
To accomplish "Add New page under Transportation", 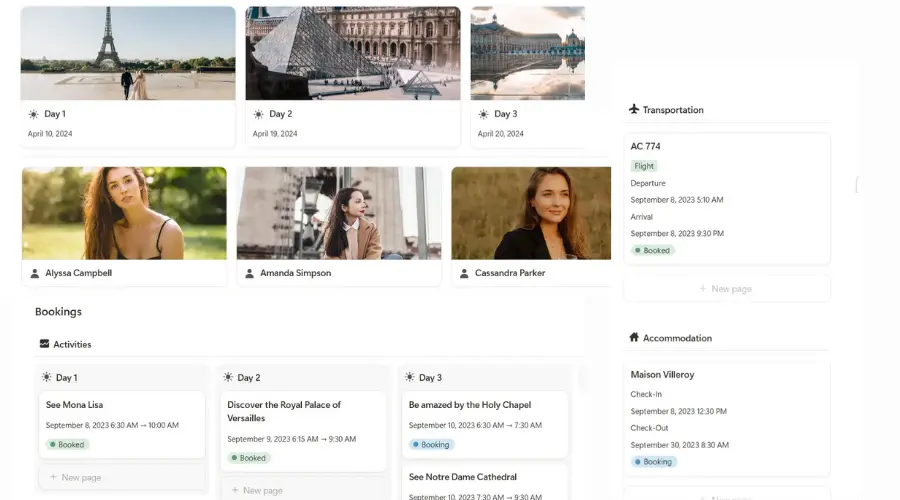I will click(727, 289).
